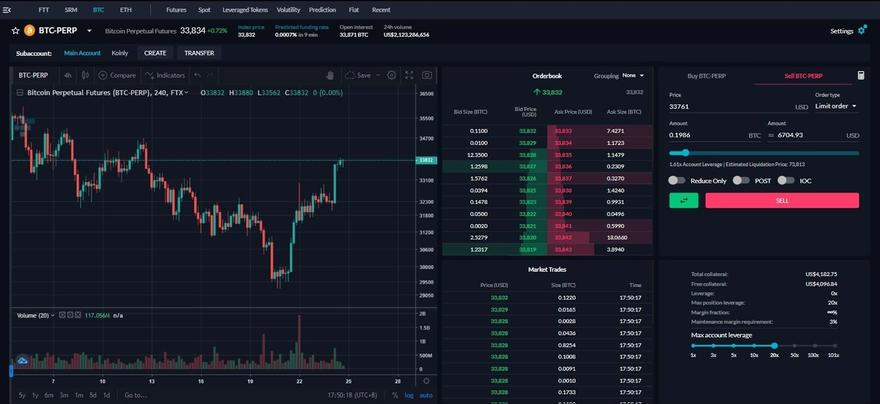880x404 pixels.
Task: Select the Main Account subaccount
Action: [x=82, y=53]
